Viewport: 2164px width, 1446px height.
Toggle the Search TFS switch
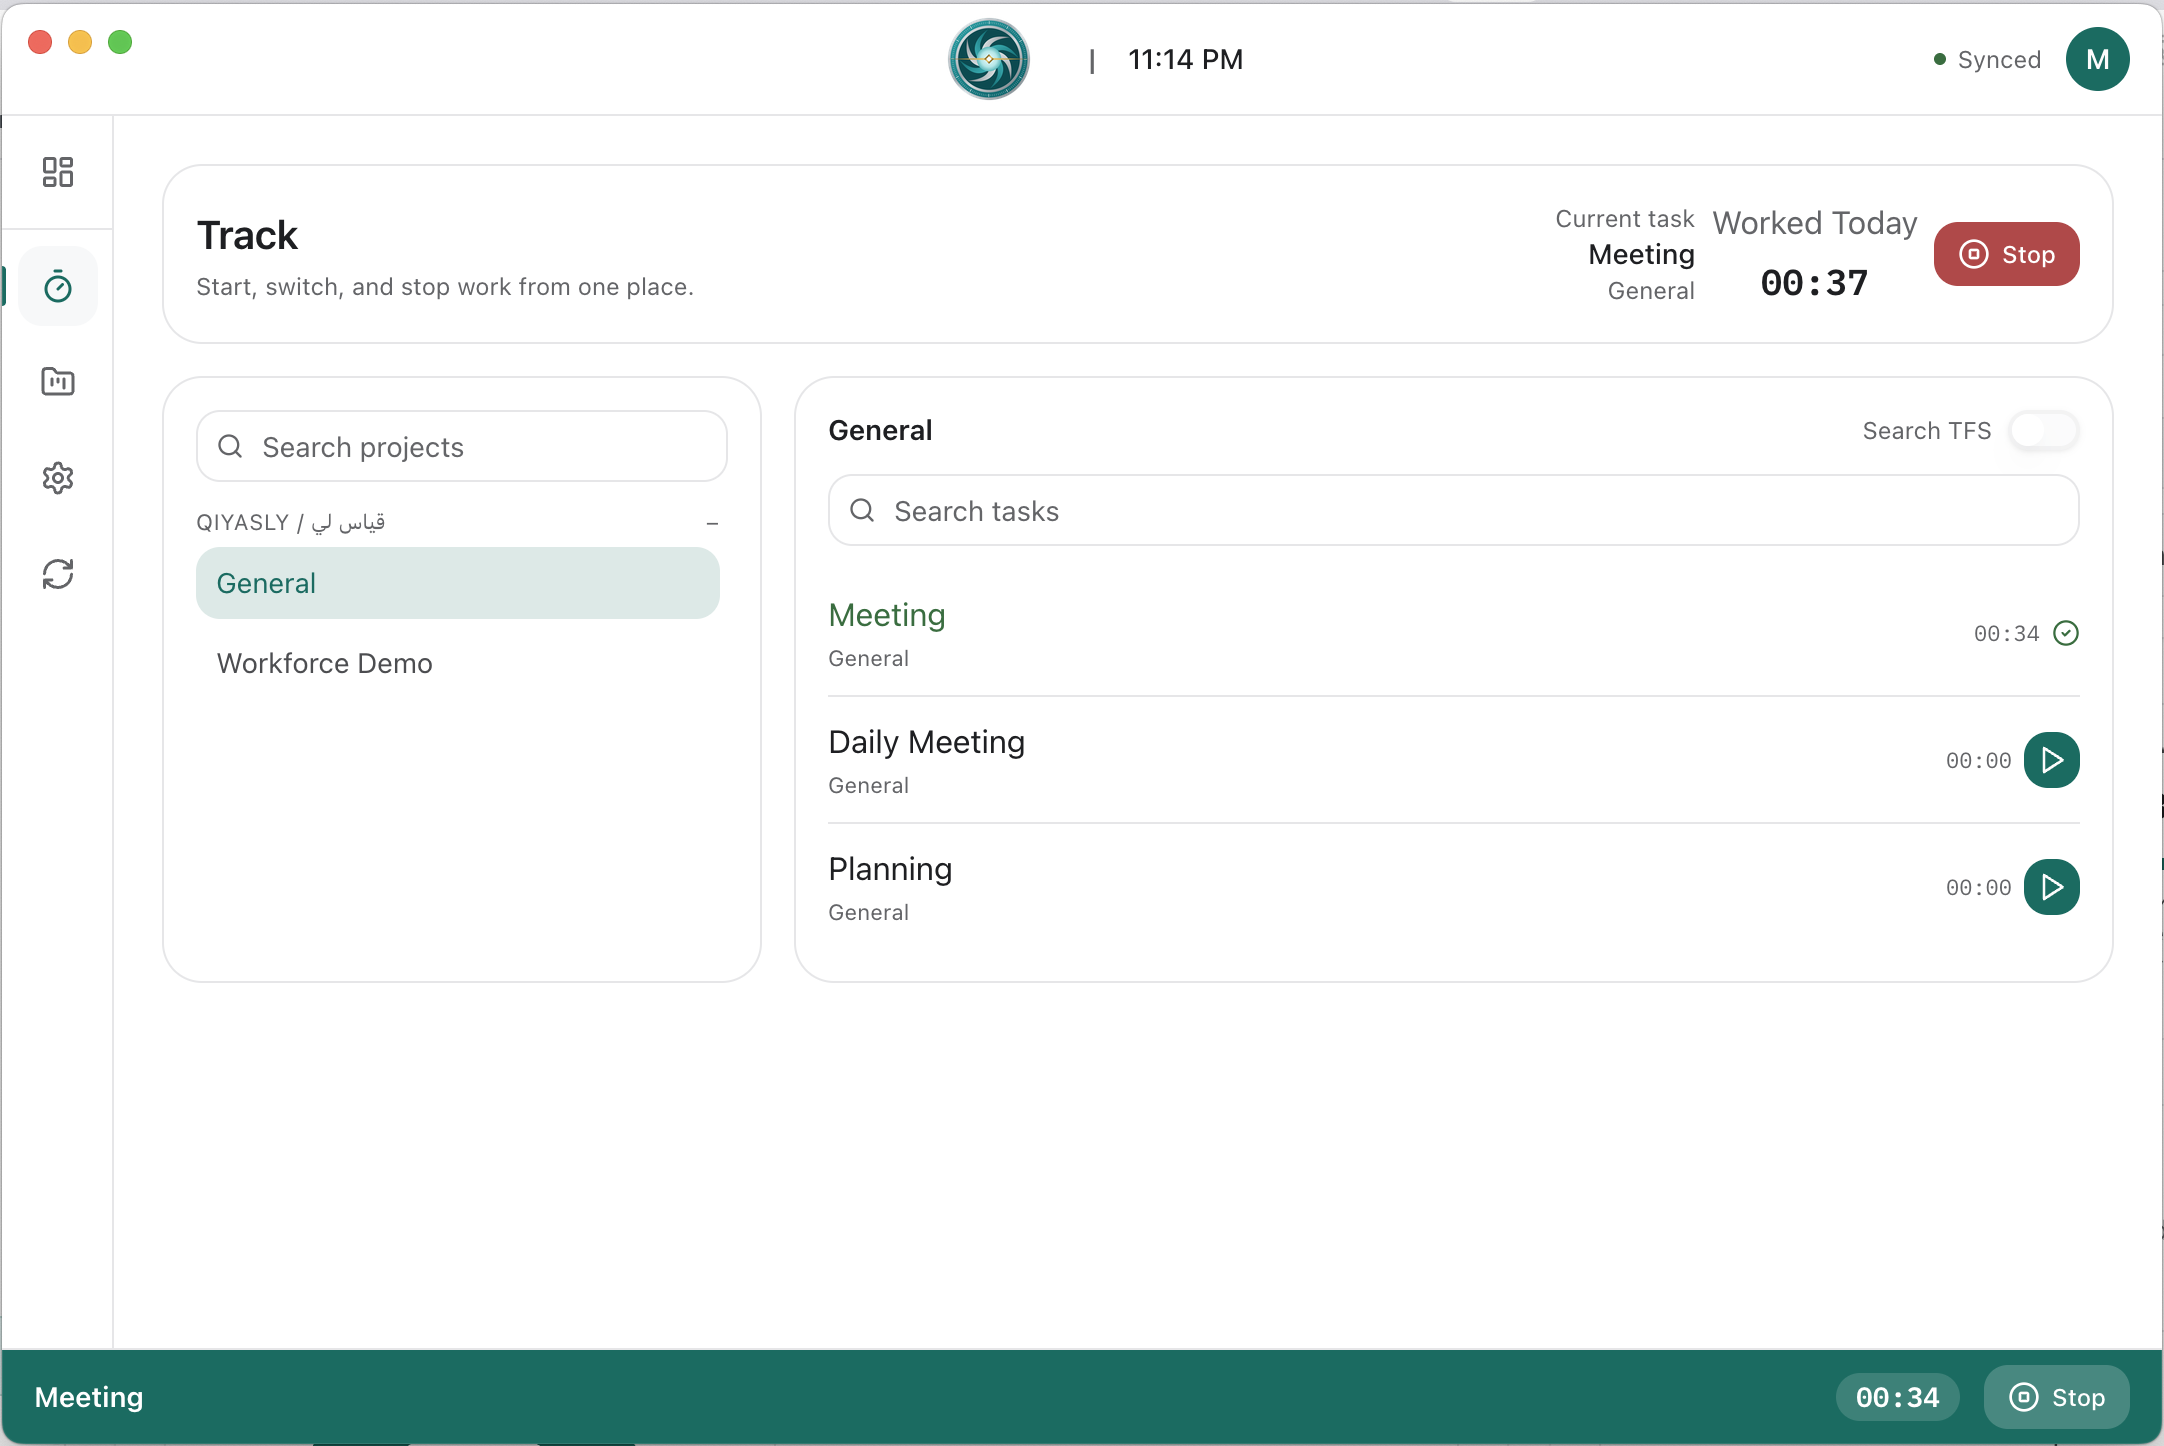pos(2044,430)
